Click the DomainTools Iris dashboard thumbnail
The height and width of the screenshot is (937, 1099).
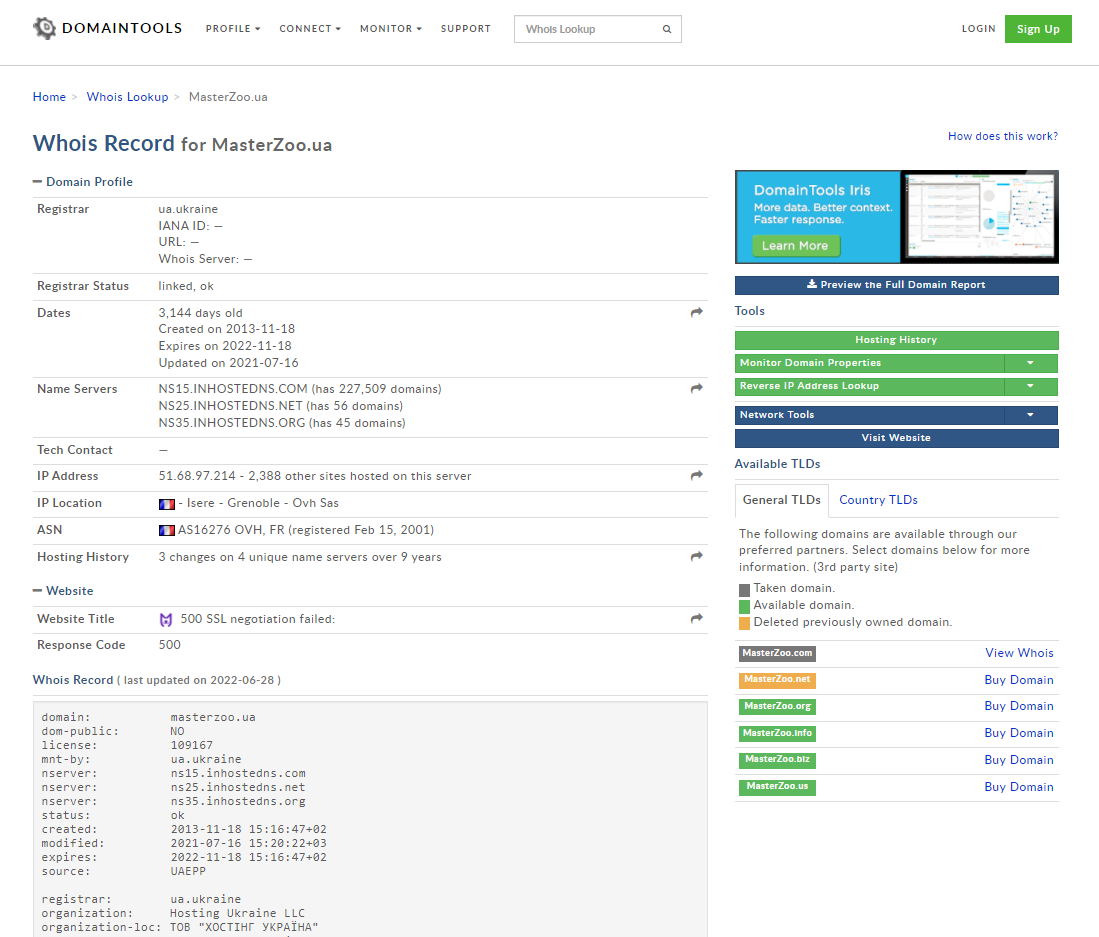[x=979, y=217]
